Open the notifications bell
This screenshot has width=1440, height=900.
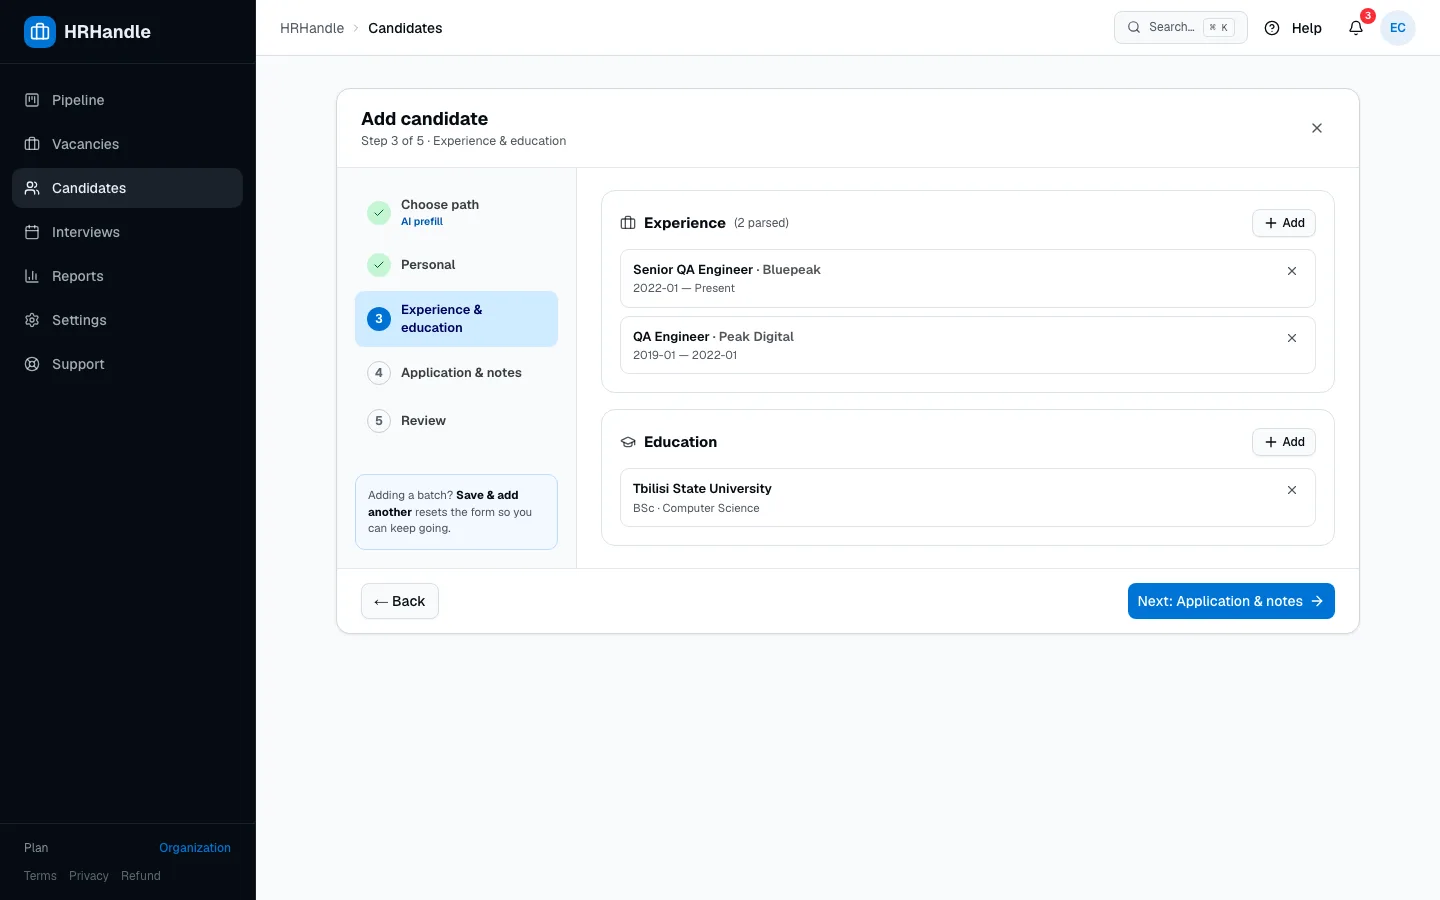tap(1356, 28)
